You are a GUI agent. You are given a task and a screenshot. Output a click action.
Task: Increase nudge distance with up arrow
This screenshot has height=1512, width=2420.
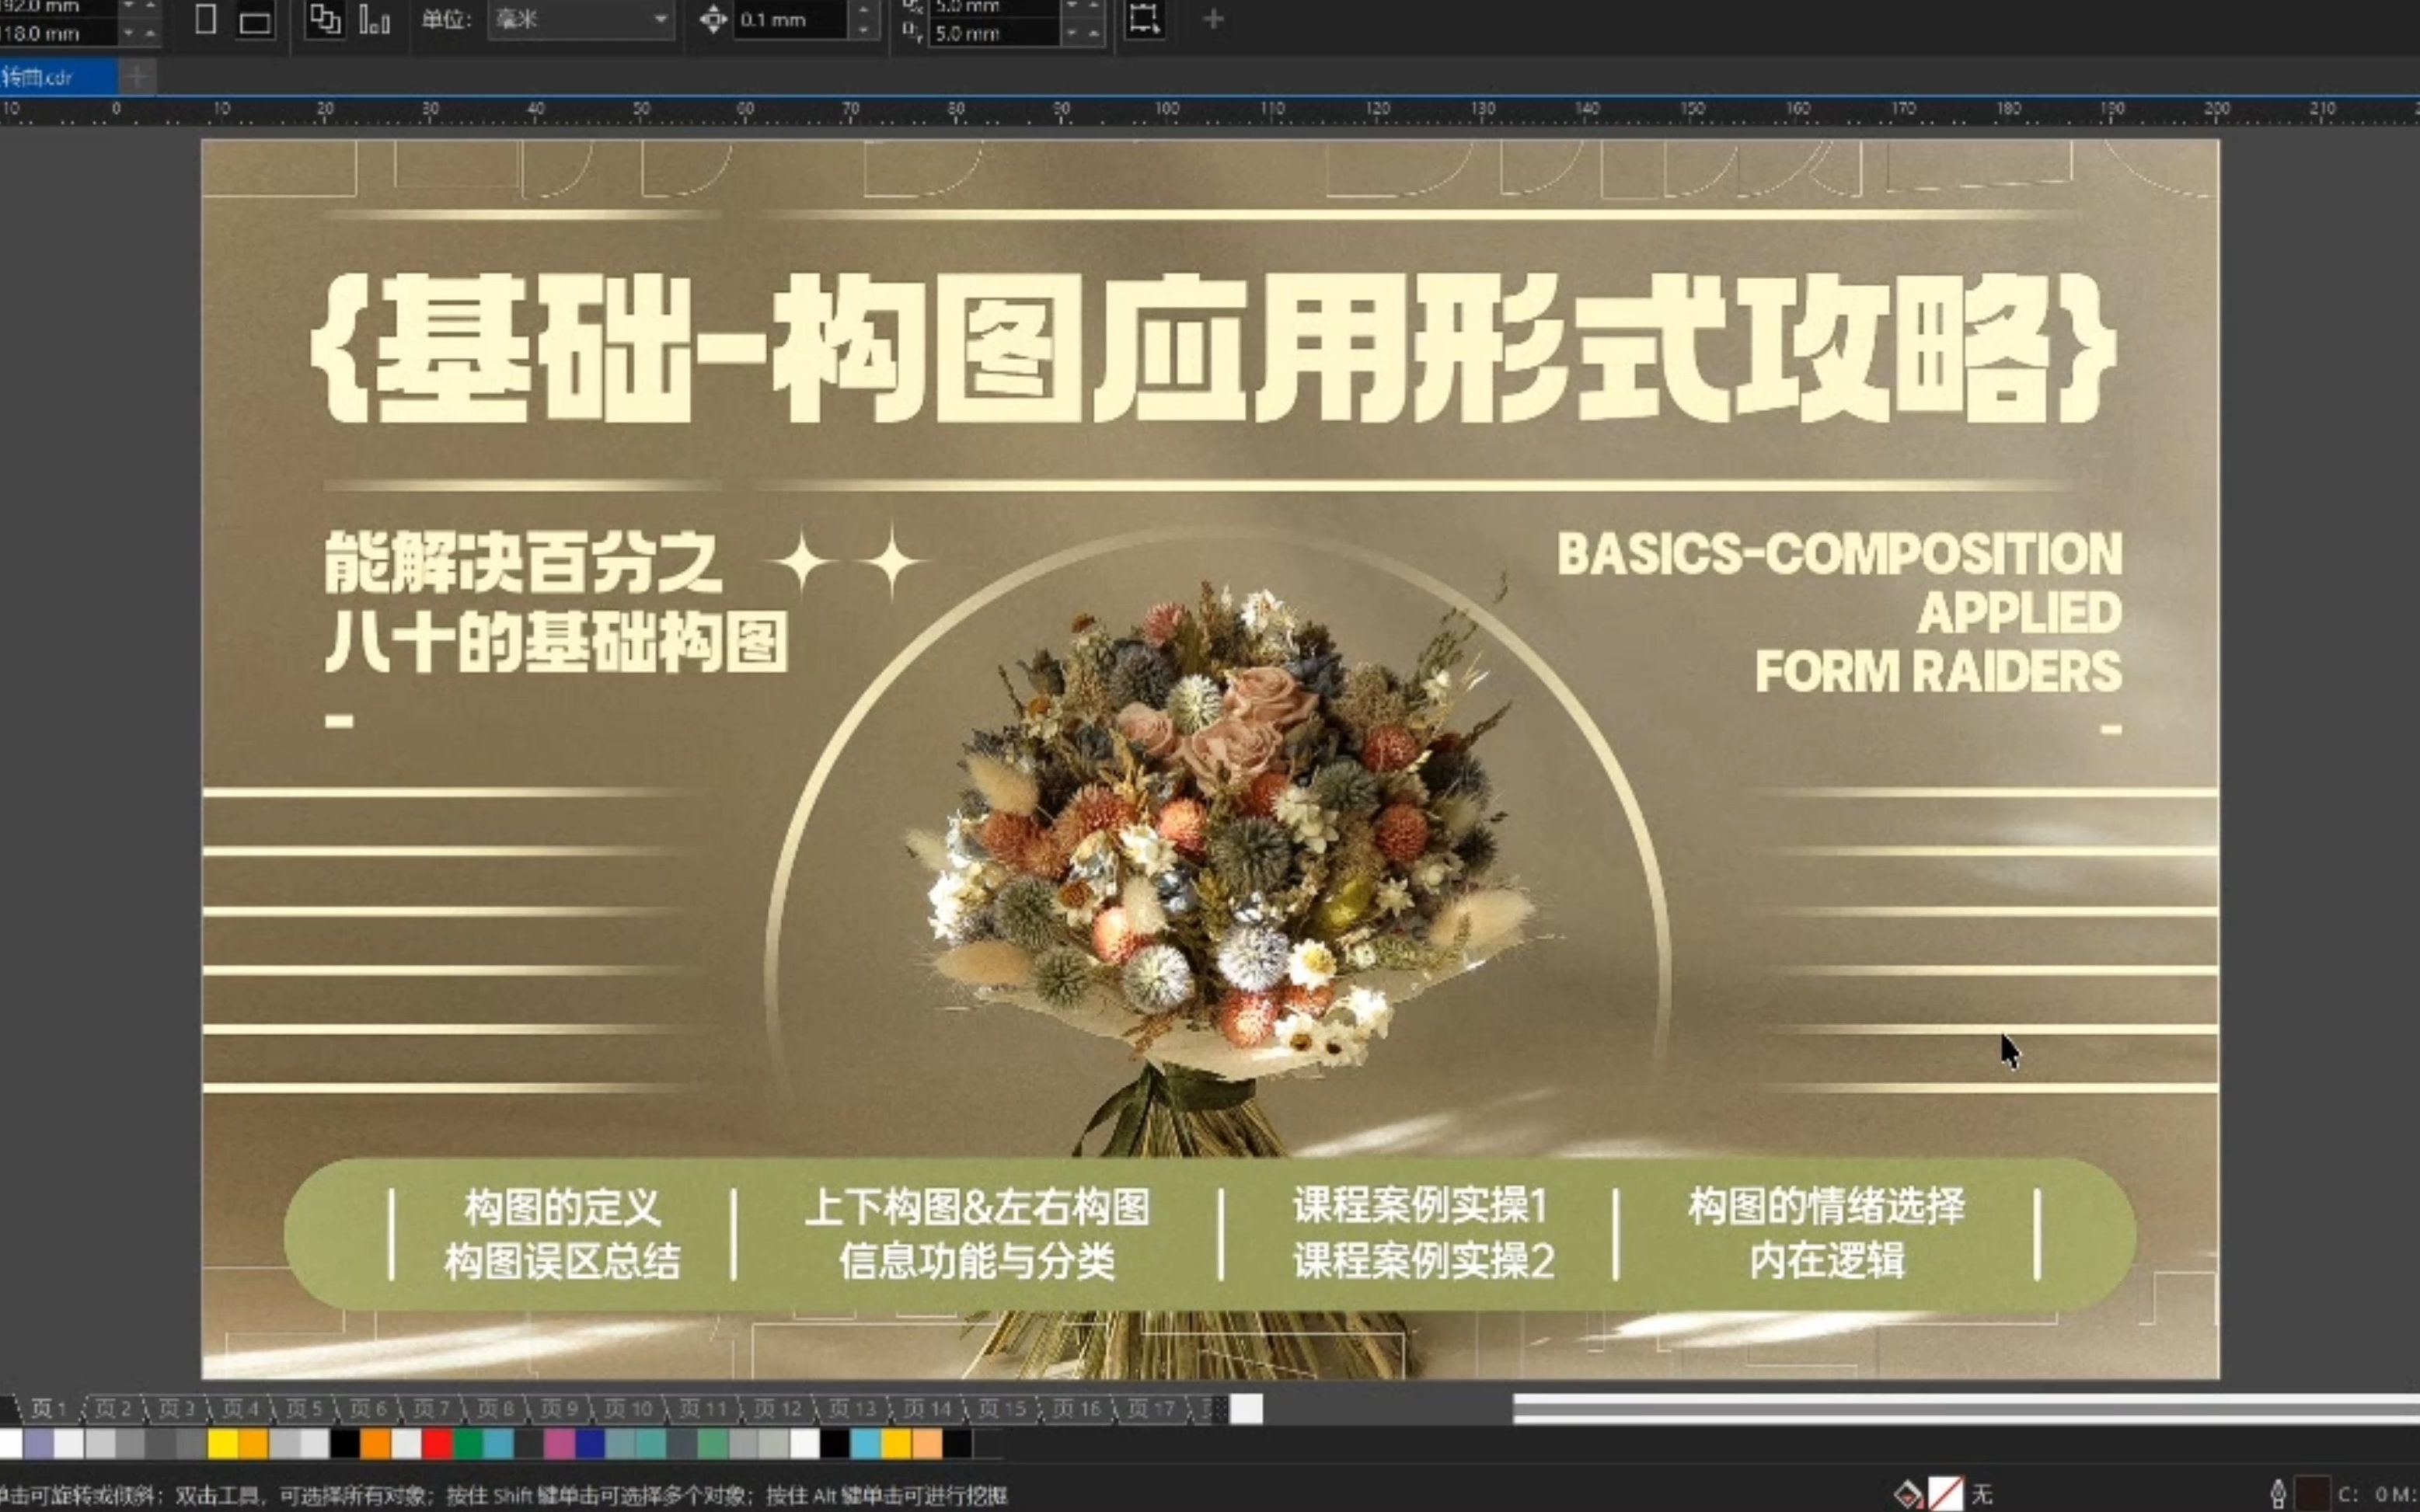pyautogui.click(x=864, y=11)
